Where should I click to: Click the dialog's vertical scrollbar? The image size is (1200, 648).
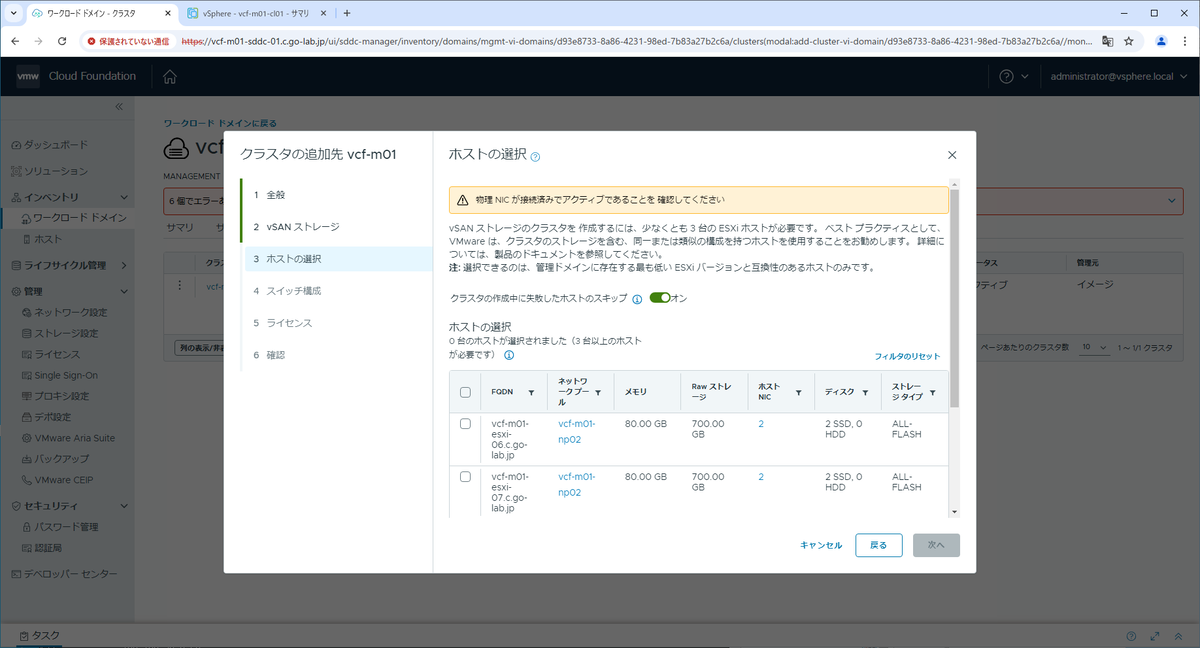(954, 300)
